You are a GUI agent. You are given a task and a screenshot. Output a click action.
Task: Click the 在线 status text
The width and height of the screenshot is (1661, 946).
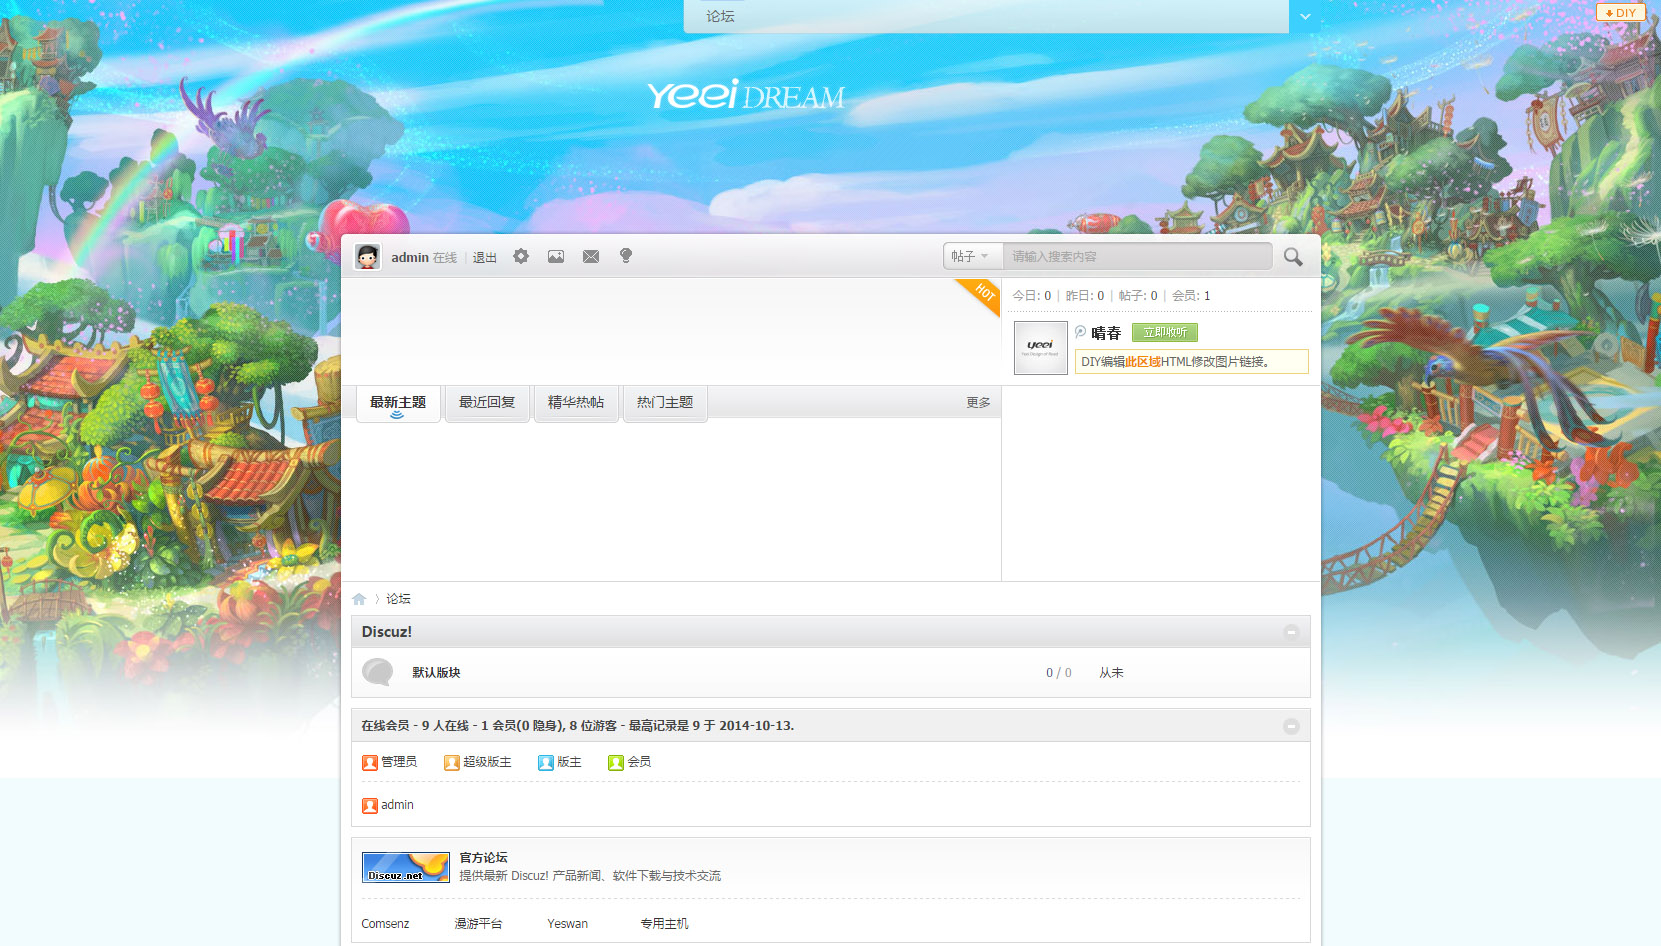444,258
